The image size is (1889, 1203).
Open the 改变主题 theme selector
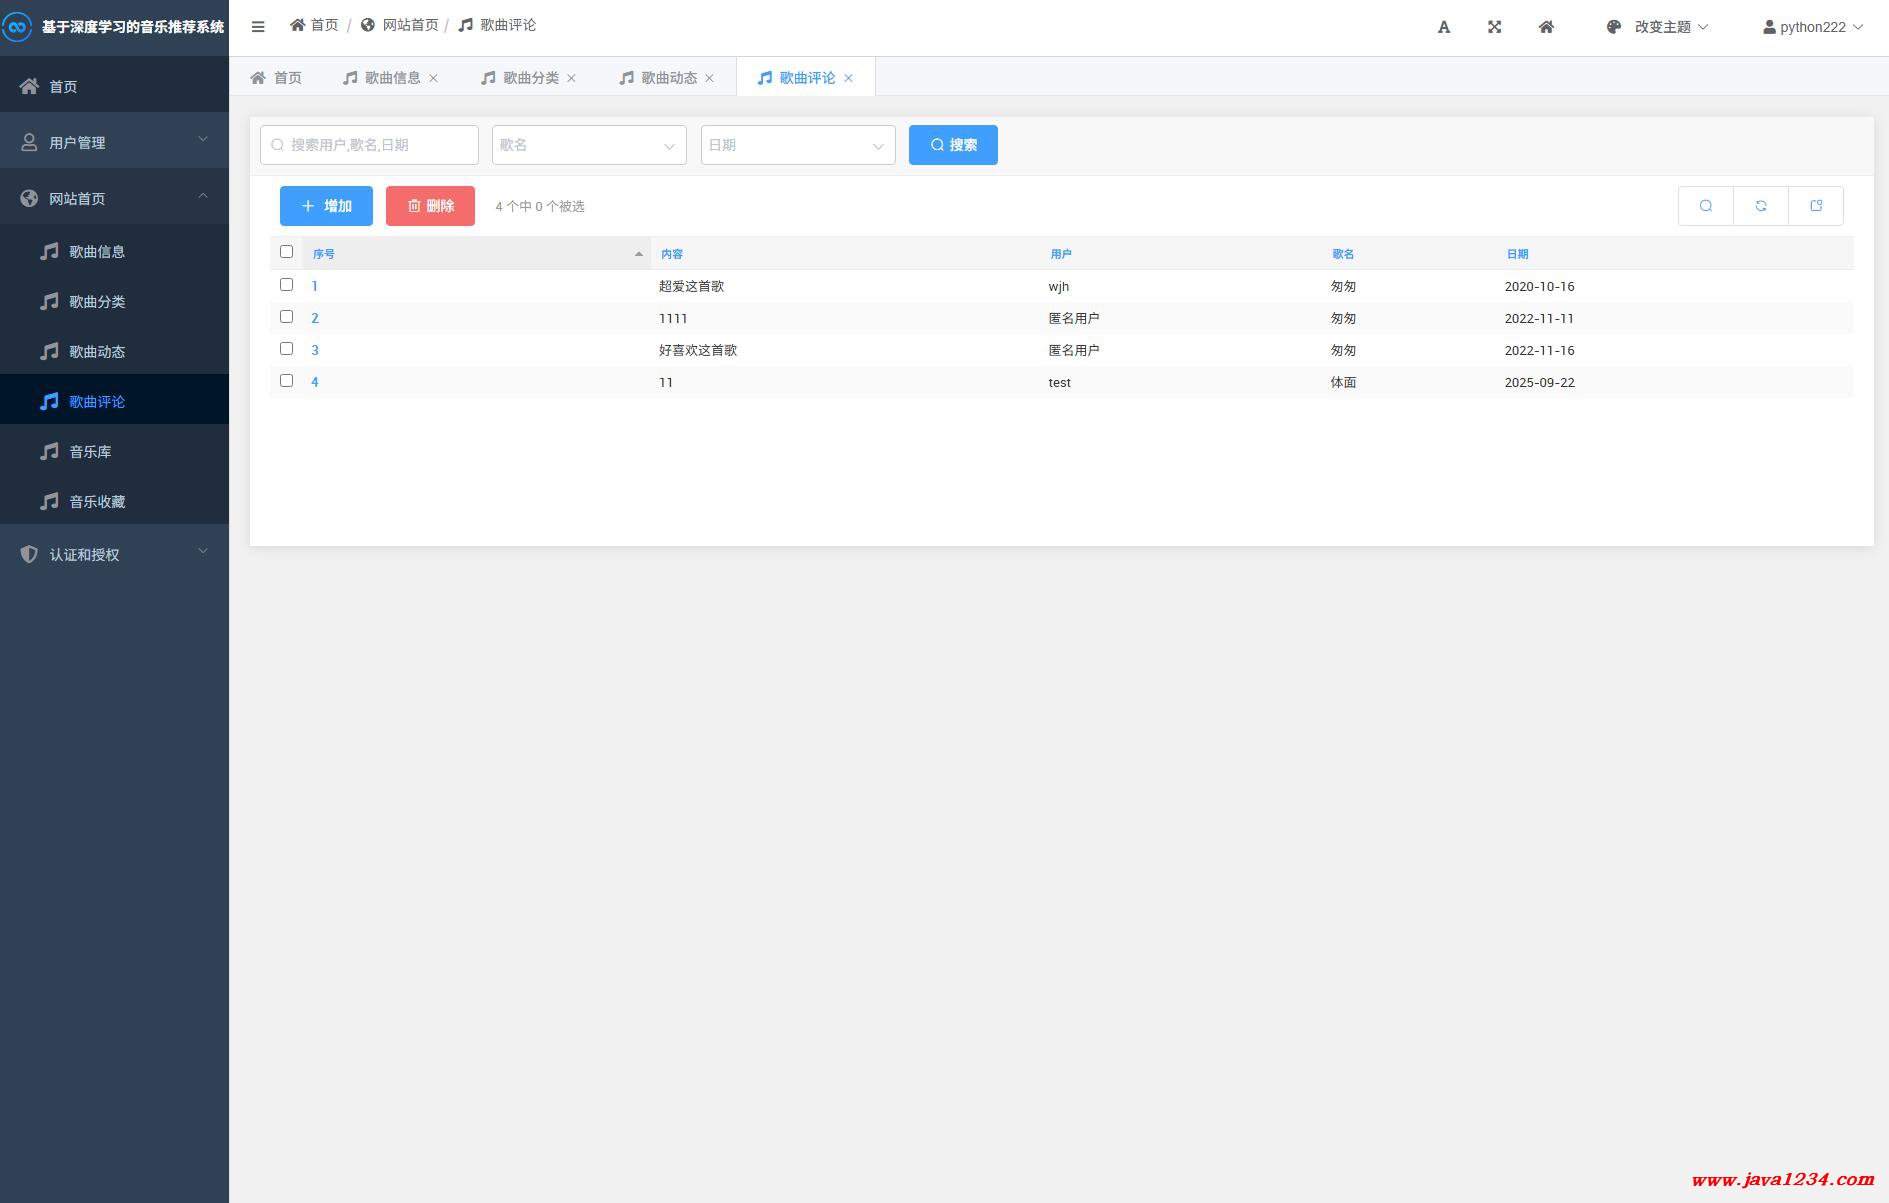(1659, 27)
